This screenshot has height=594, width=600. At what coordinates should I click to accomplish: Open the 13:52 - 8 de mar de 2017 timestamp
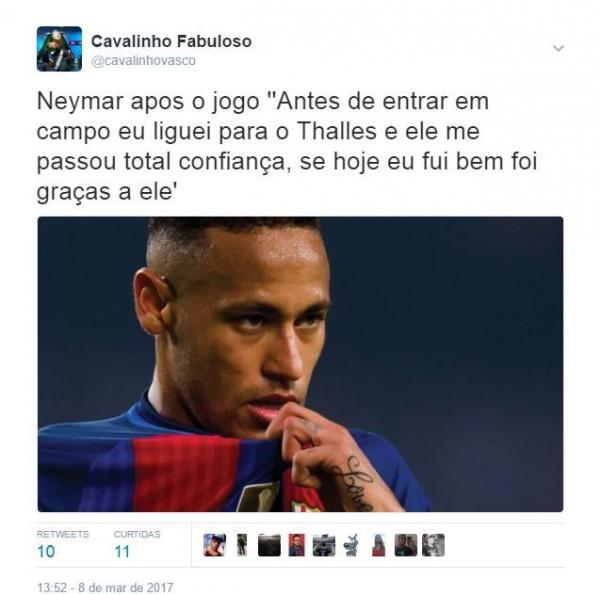point(105,587)
